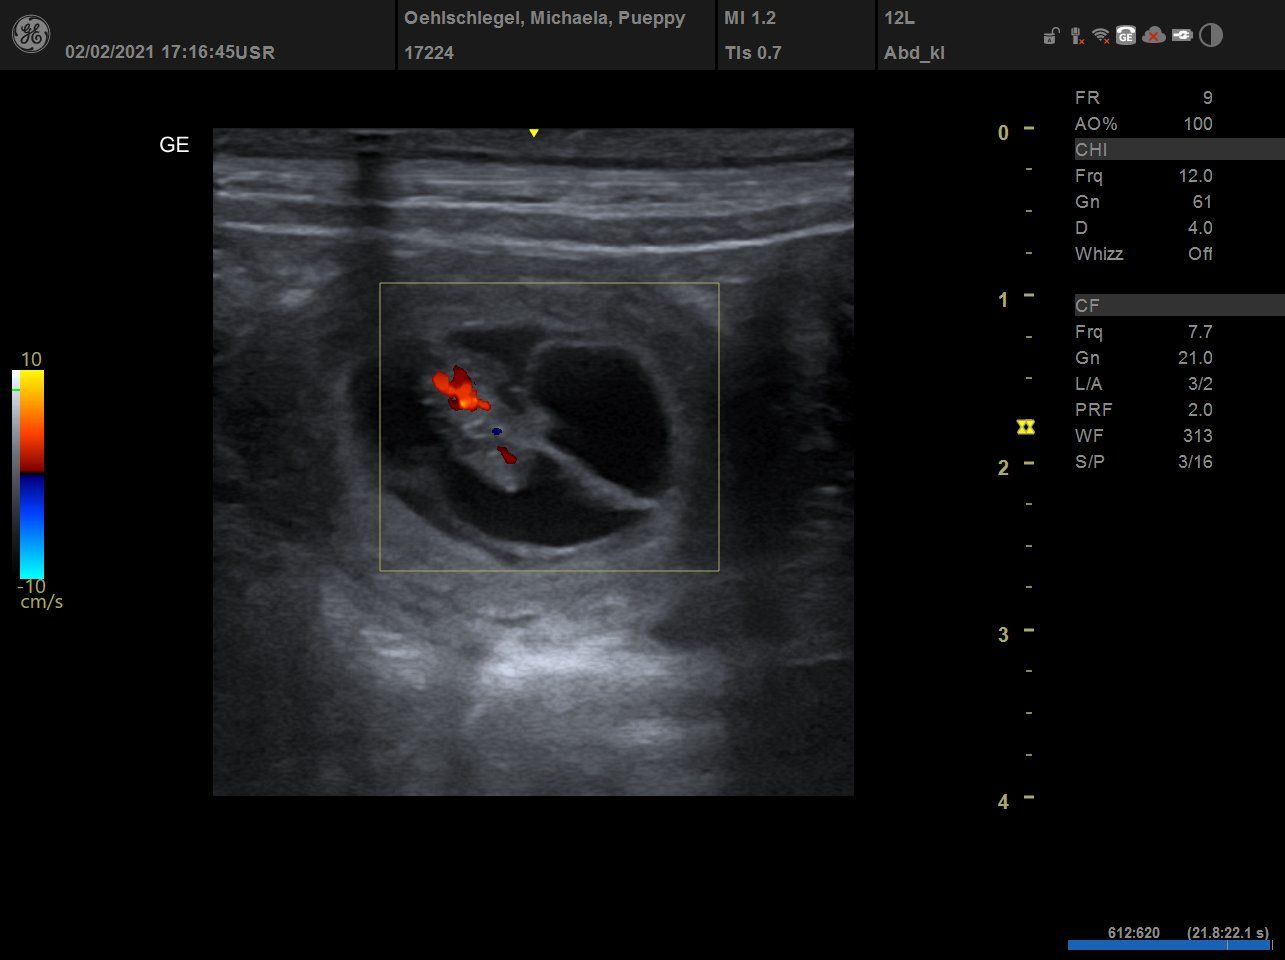Click depth scale marker "2"
The image size is (1285, 960).
click(x=1003, y=468)
